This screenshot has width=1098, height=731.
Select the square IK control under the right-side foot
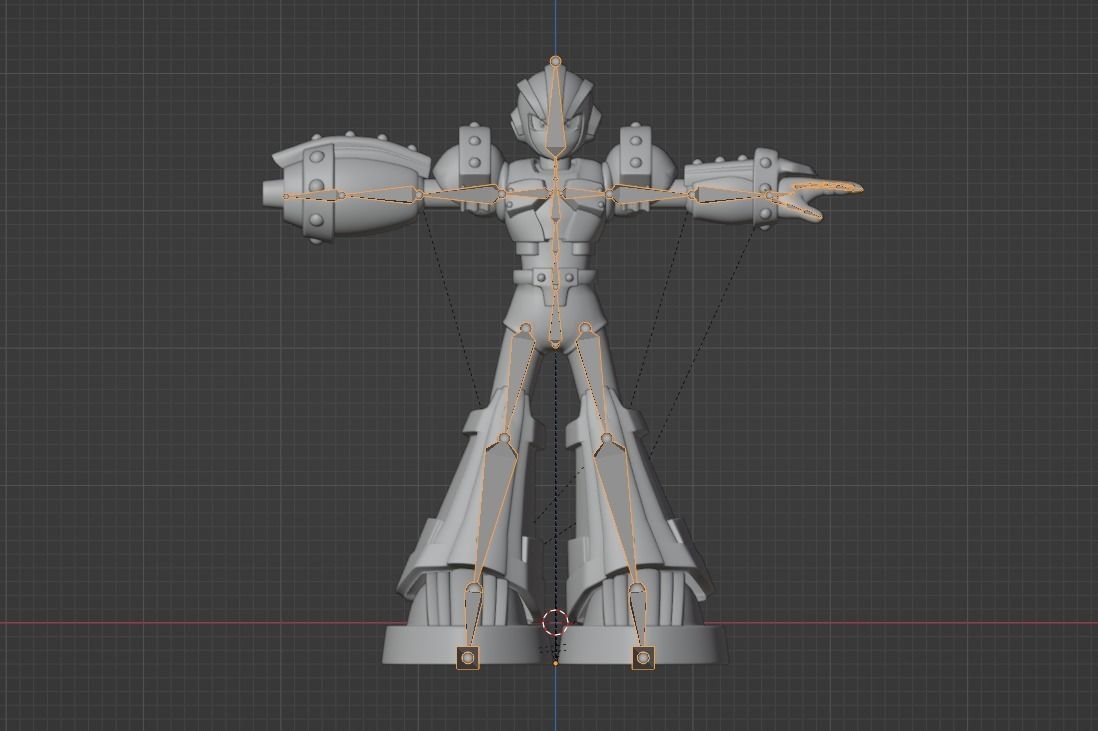644,657
